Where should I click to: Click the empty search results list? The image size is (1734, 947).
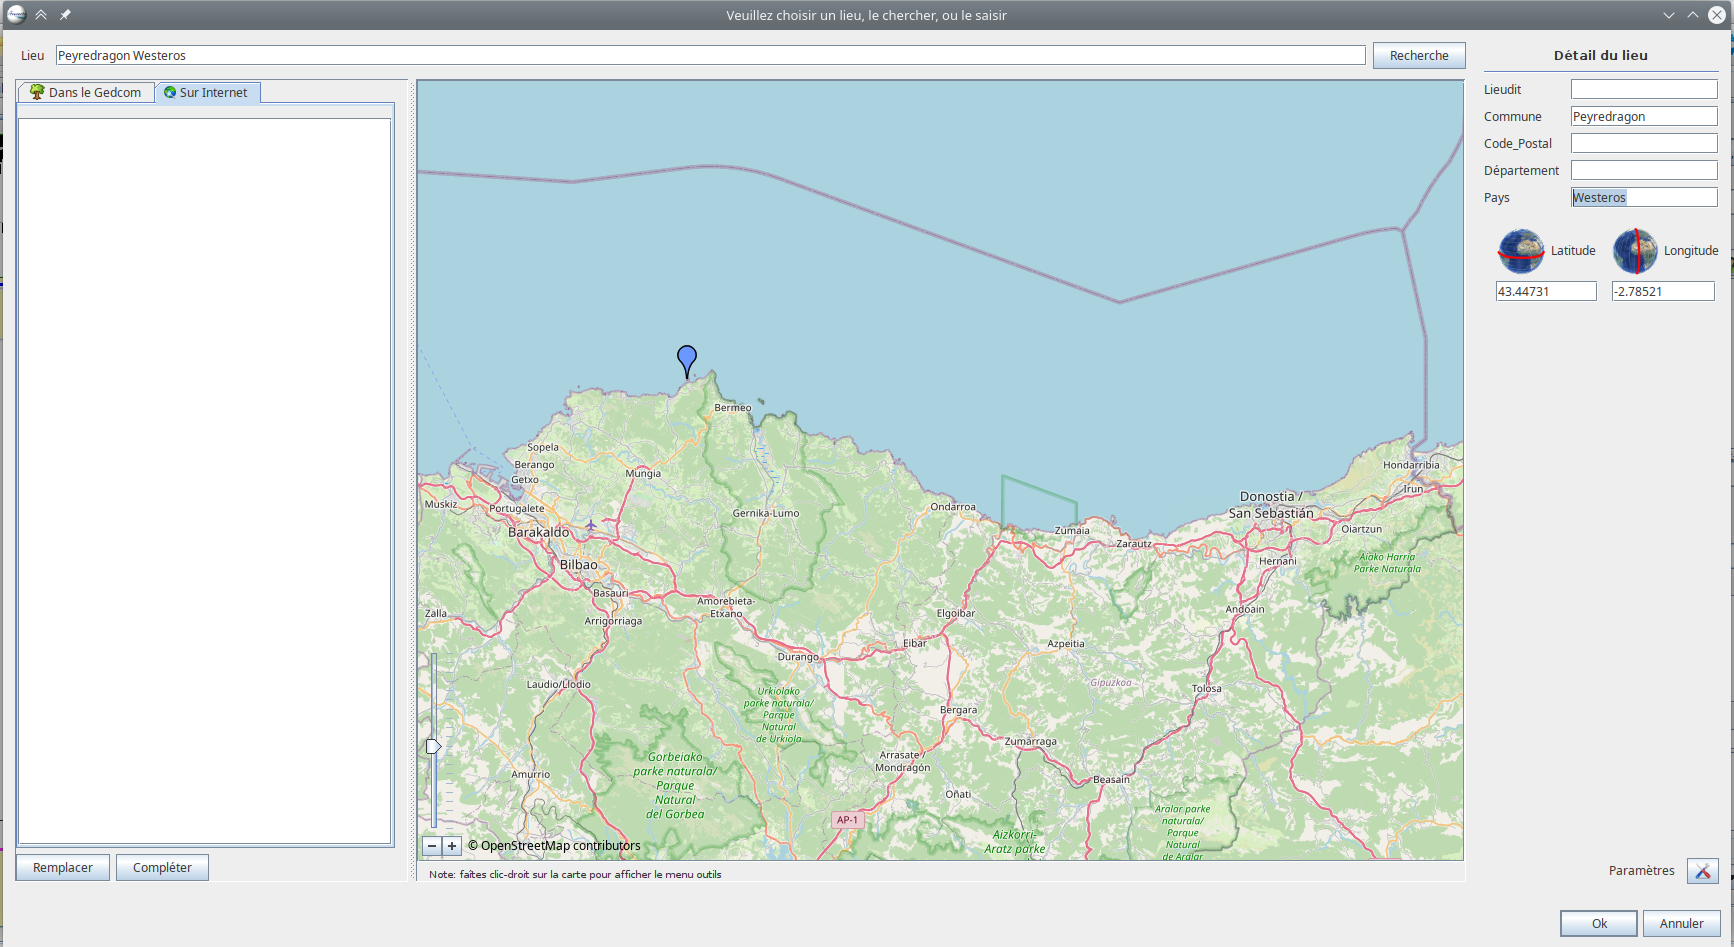point(204,481)
